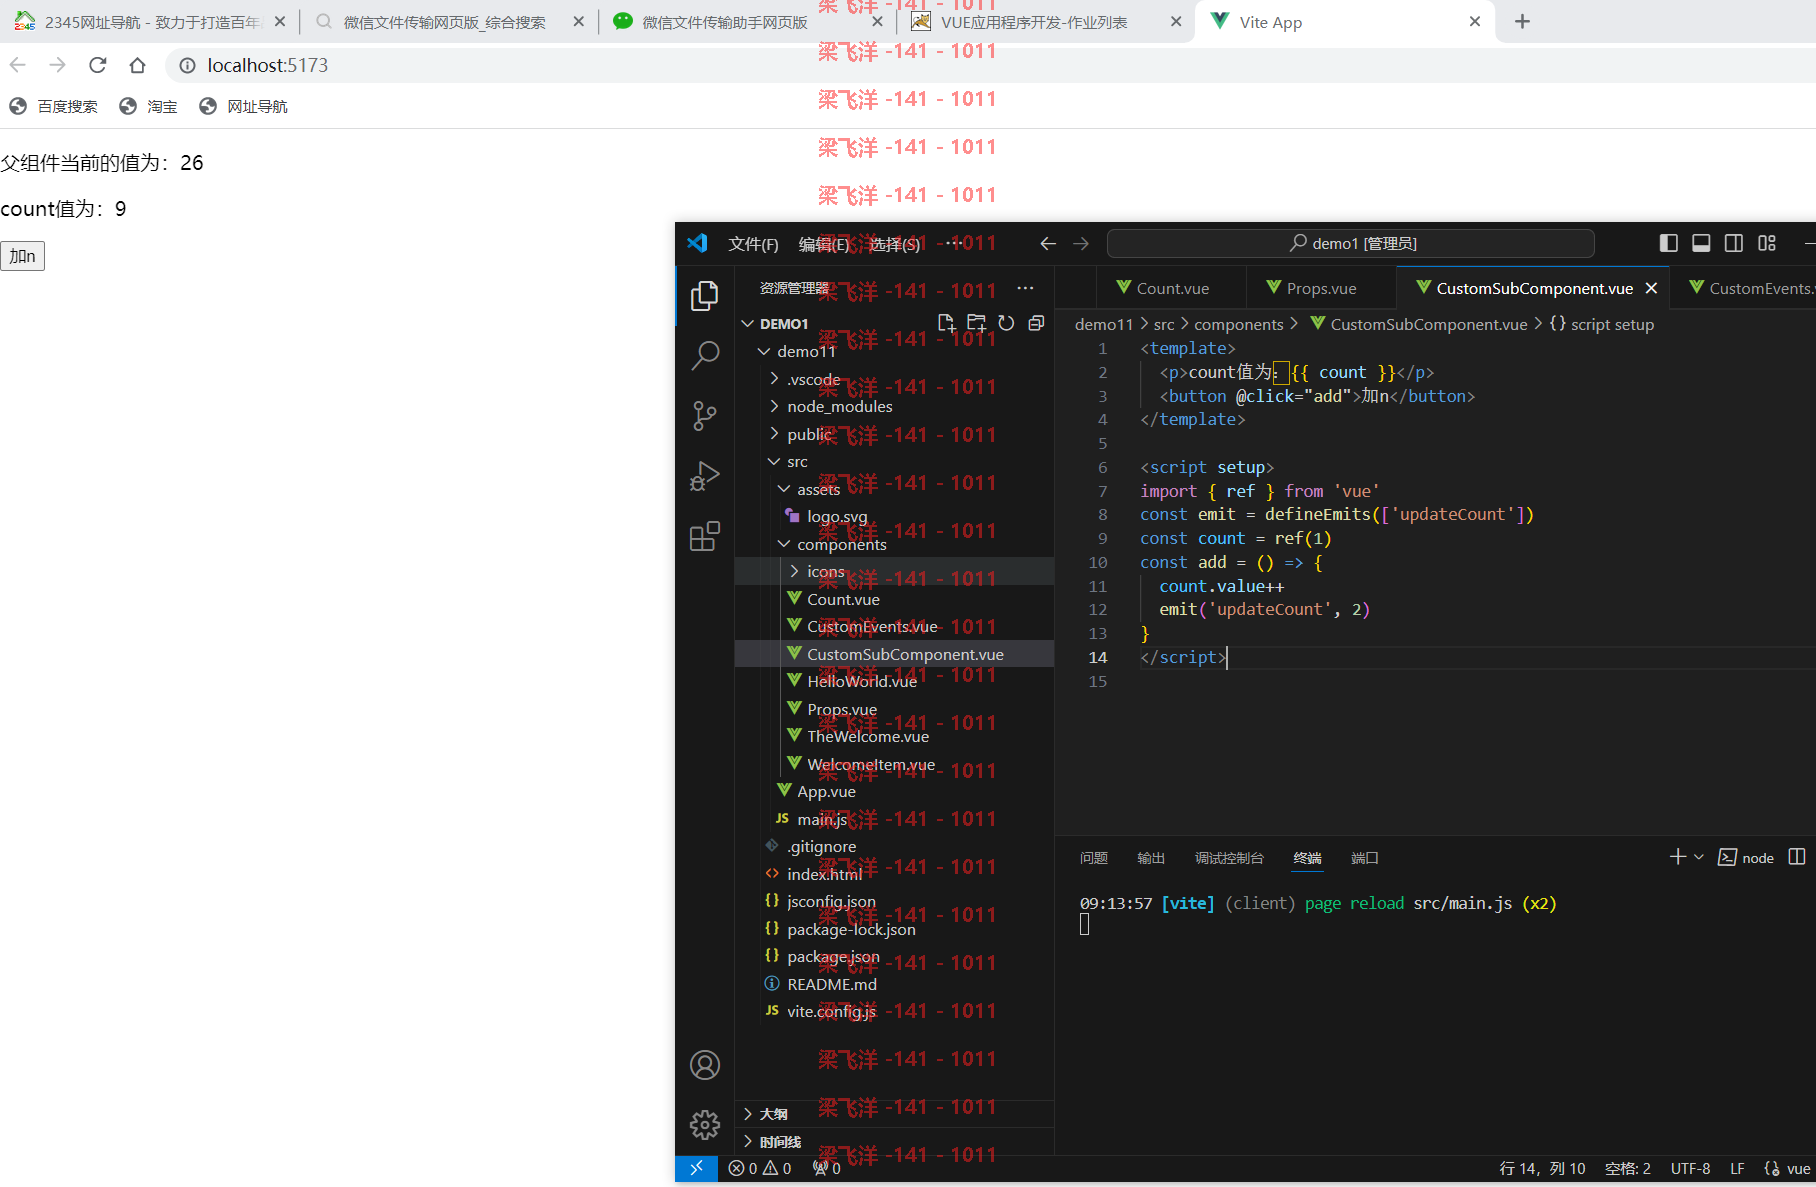Toggle the secondary sidebar layout icon
This screenshot has height=1187, width=1816.
tap(1734, 243)
